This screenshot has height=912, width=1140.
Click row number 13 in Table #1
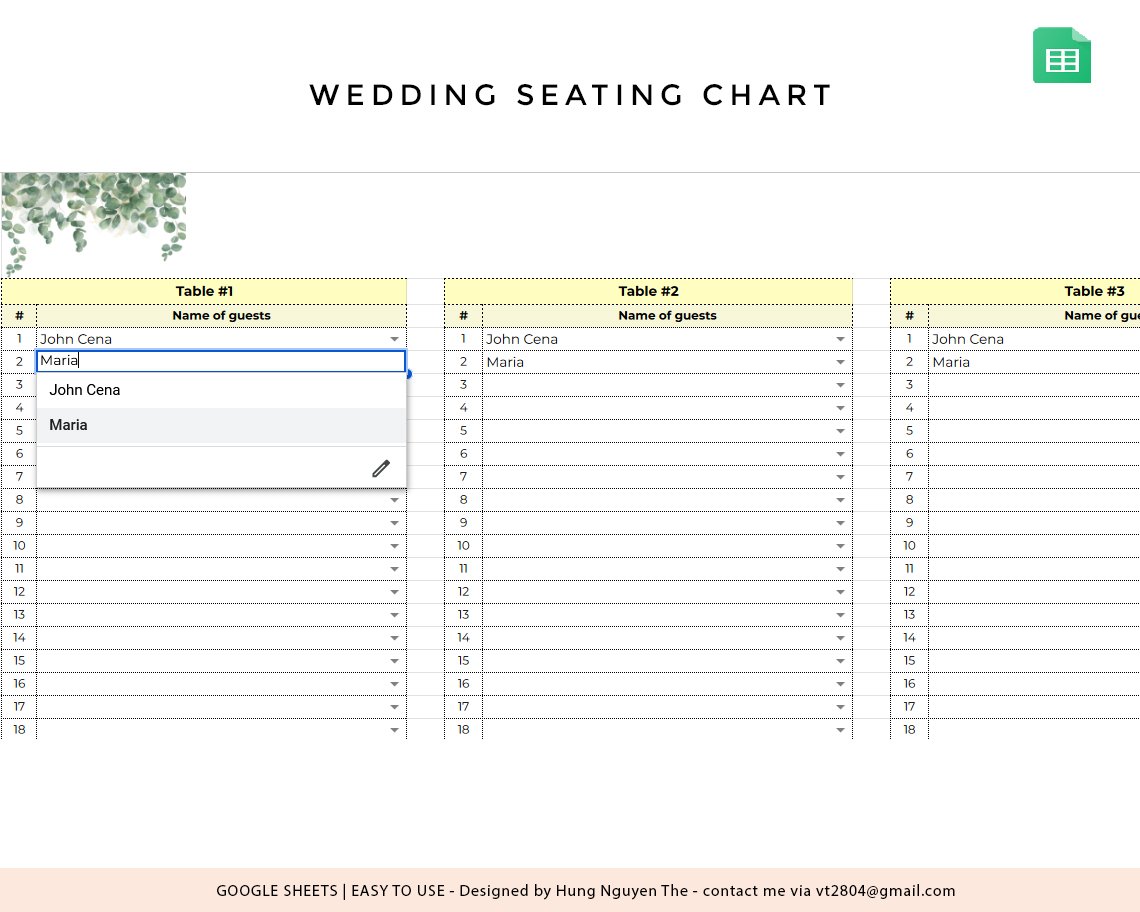tap(19, 615)
